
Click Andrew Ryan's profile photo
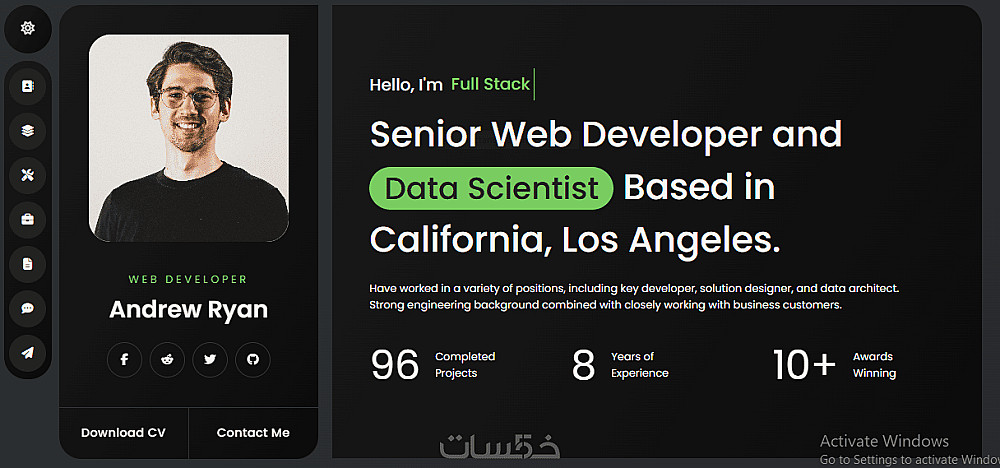click(x=189, y=138)
